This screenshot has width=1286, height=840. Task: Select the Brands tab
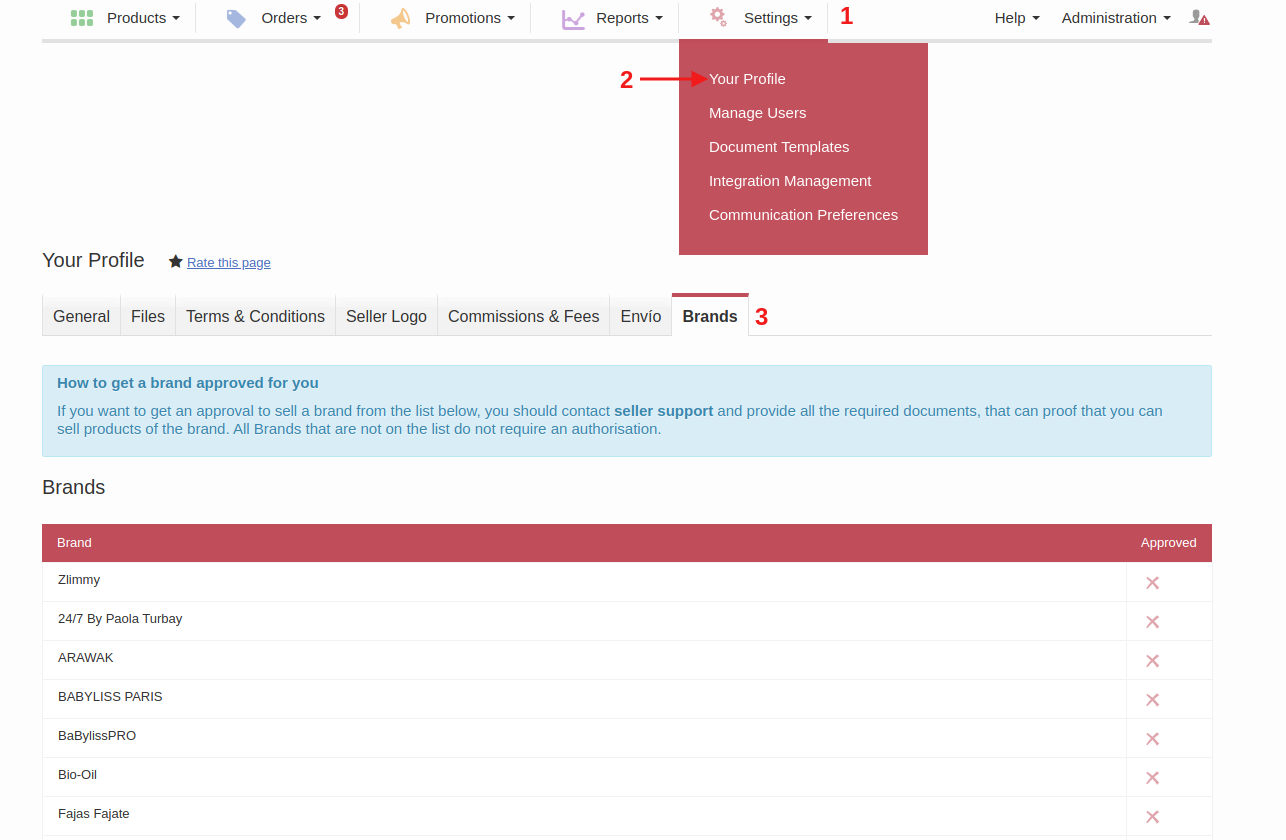tap(710, 316)
